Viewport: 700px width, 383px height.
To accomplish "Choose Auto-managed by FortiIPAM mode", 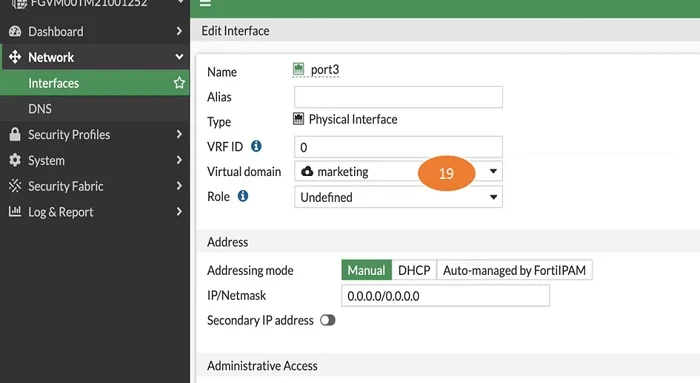I will [x=515, y=270].
